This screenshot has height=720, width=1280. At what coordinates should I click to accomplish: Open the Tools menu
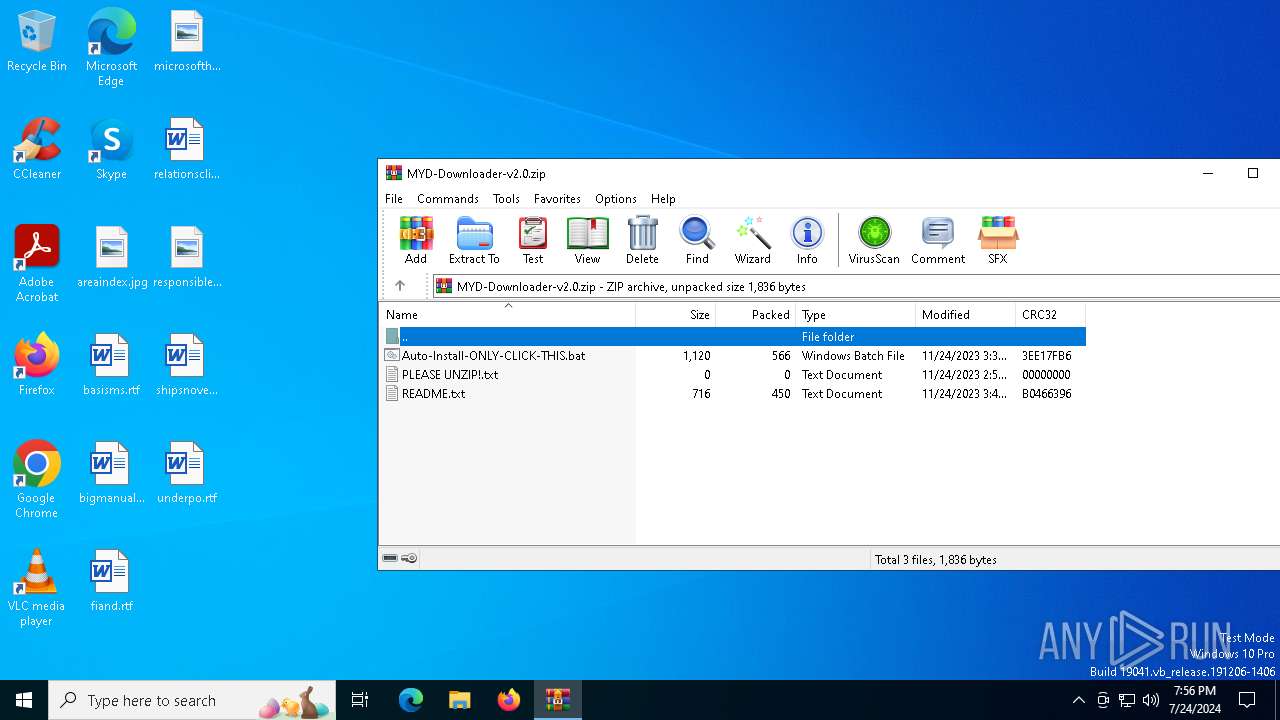pyautogui.click(x=506, y=199)
